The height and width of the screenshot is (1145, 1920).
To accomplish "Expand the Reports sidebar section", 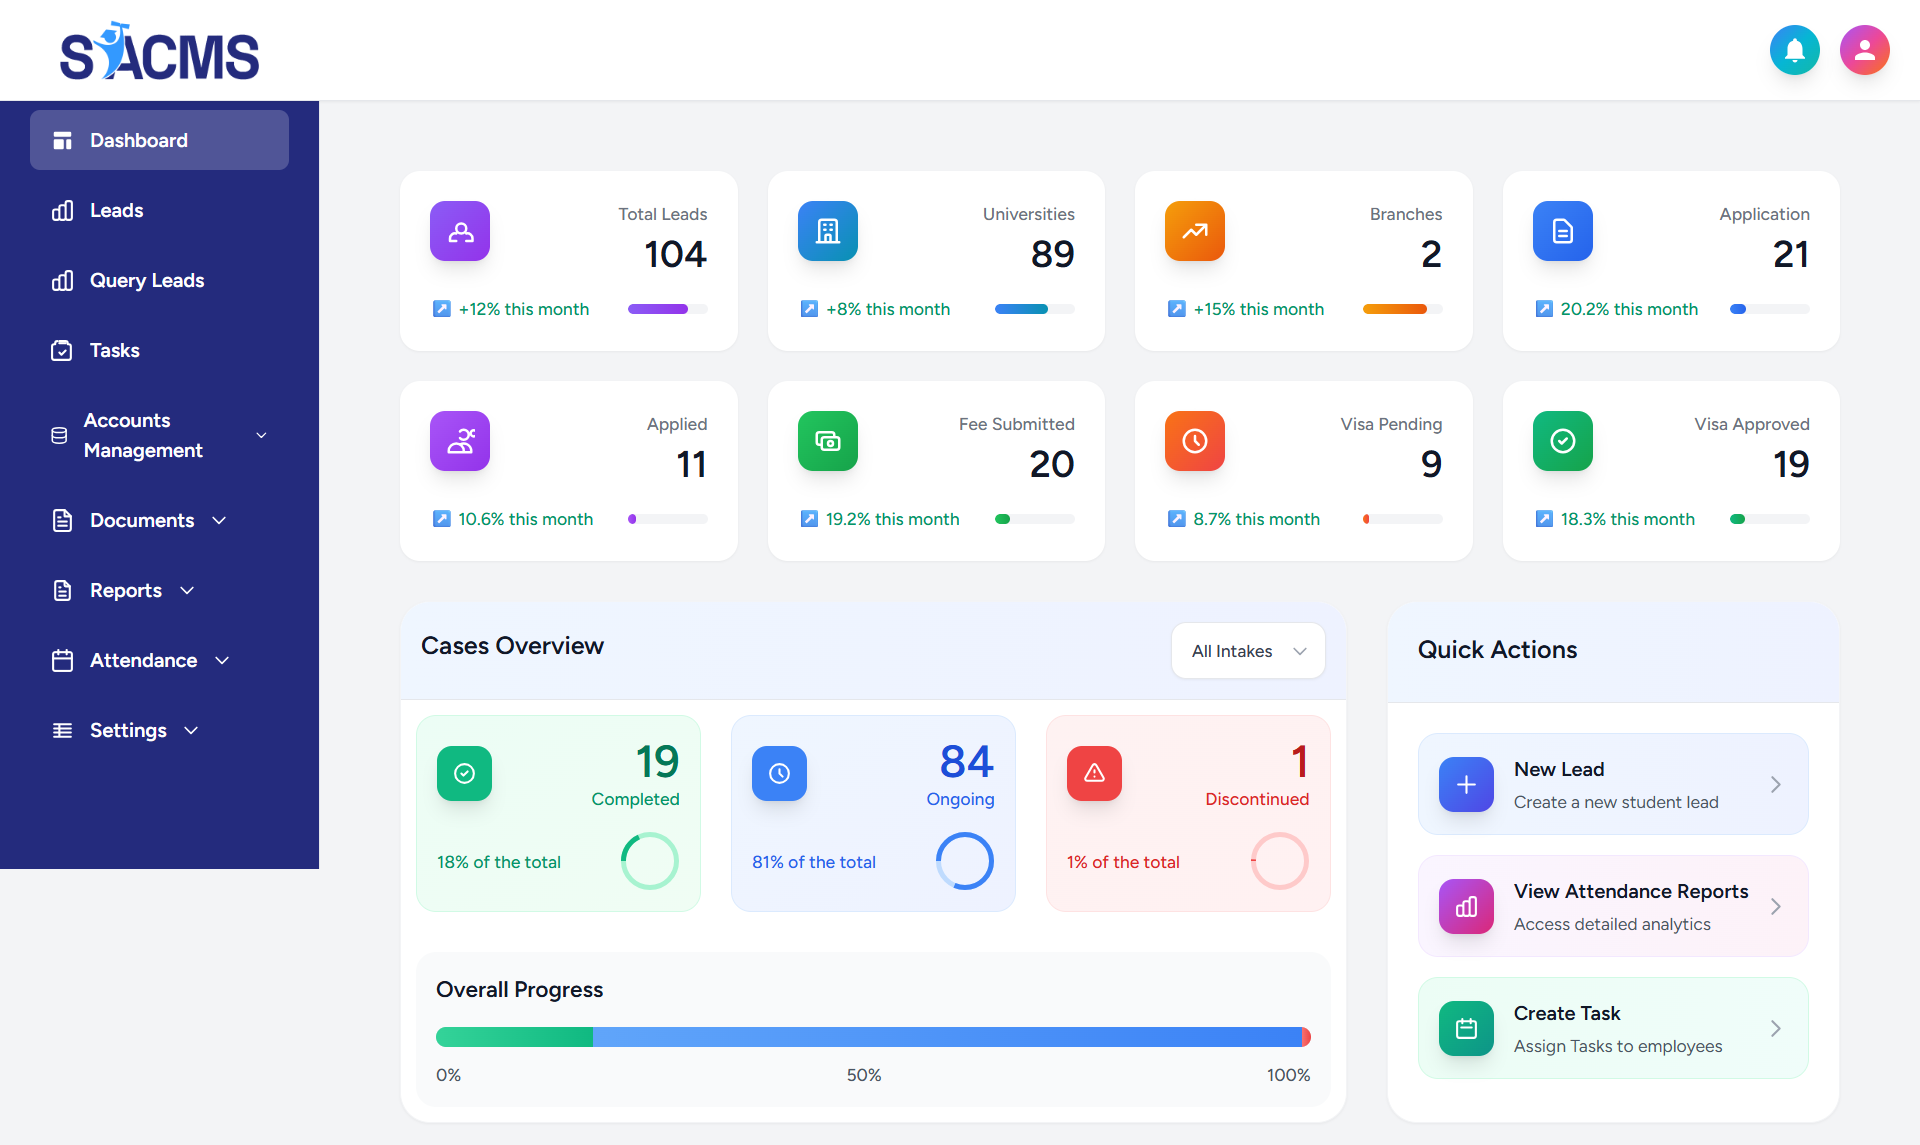I will (x=125, y=590).
